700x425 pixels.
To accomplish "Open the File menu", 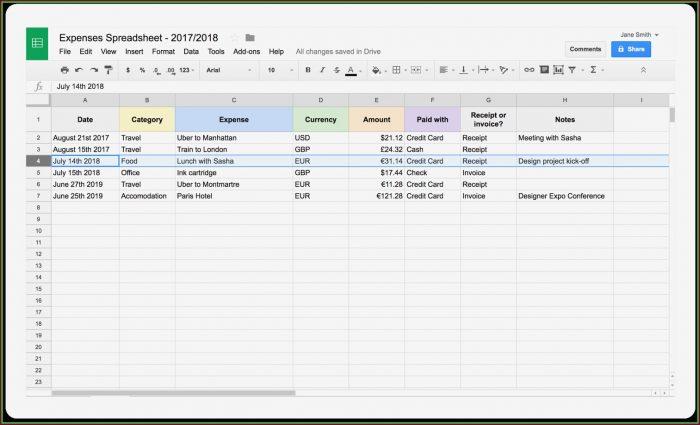I will point(65,52).
